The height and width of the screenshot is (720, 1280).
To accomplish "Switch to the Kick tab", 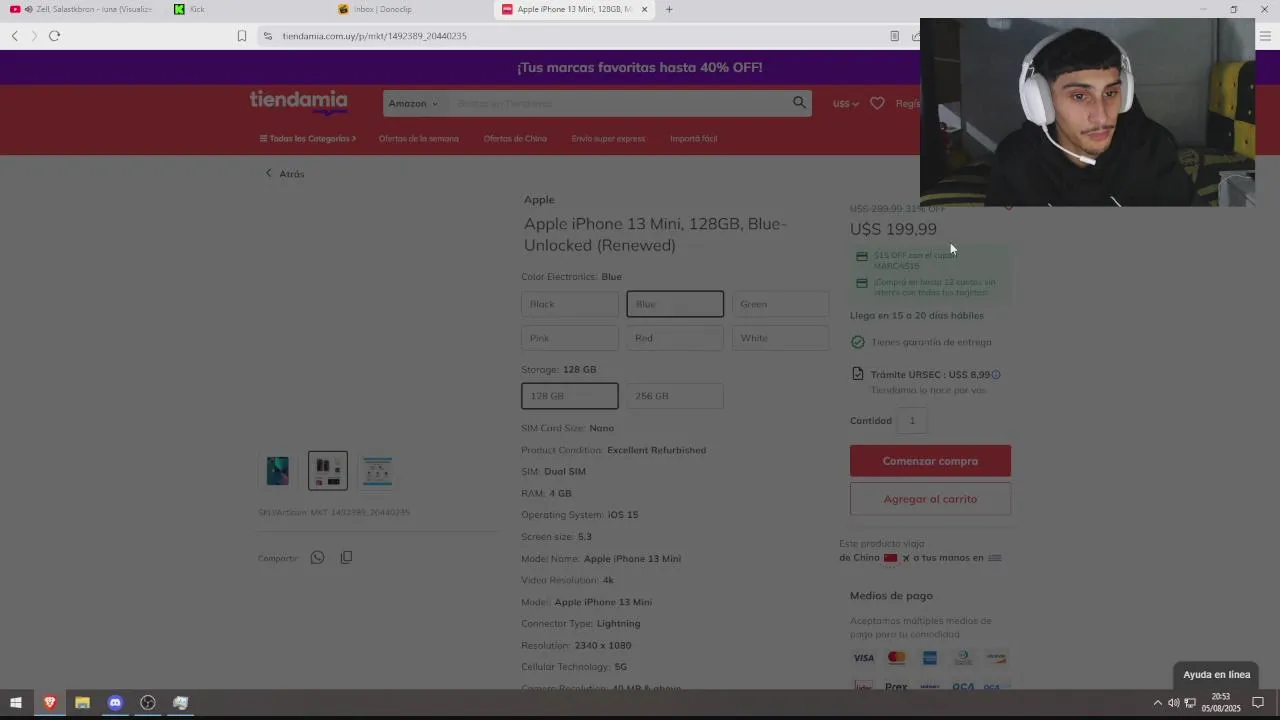I will [245, 9].
